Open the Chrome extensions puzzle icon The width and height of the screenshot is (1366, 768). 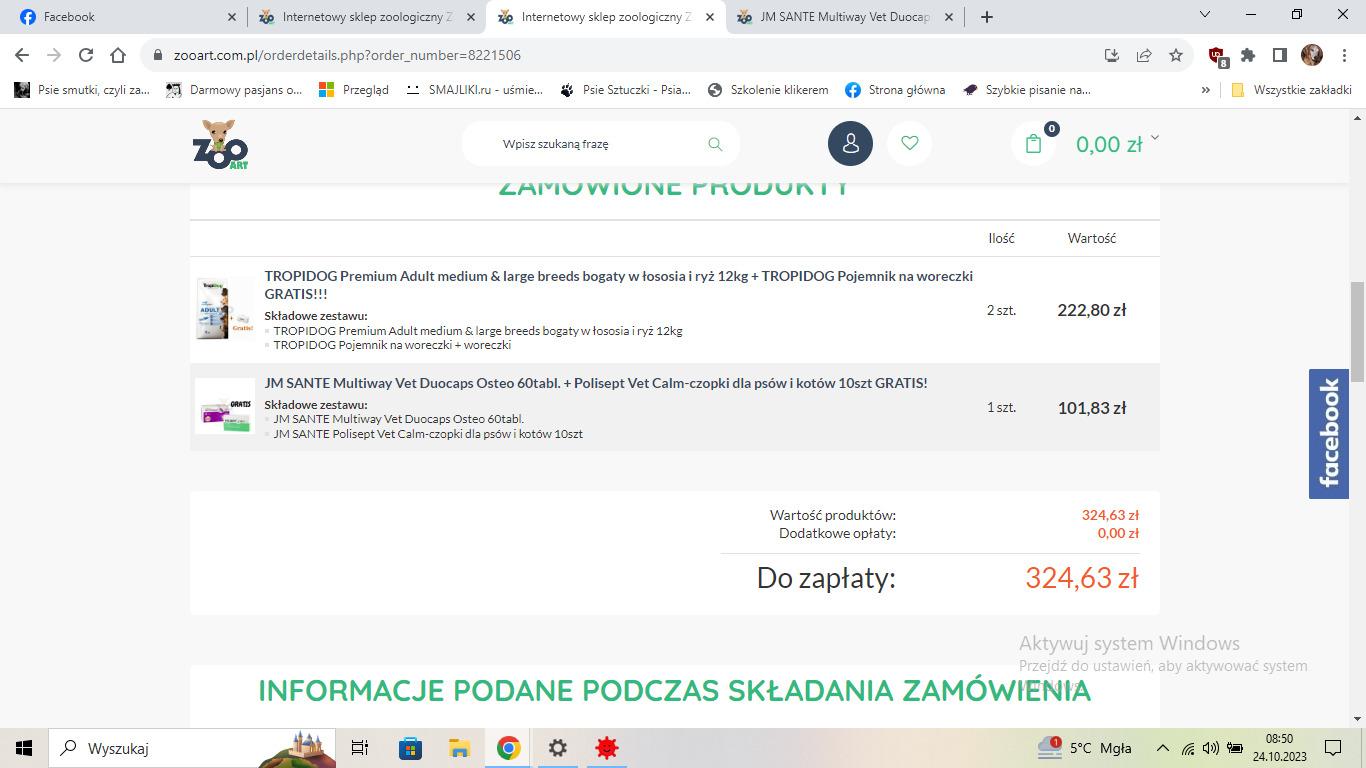click(1248, 55)
